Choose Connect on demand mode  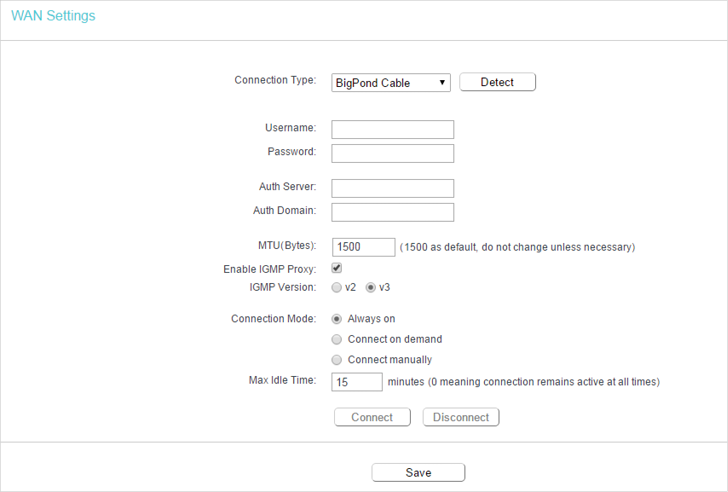[337, 339]
